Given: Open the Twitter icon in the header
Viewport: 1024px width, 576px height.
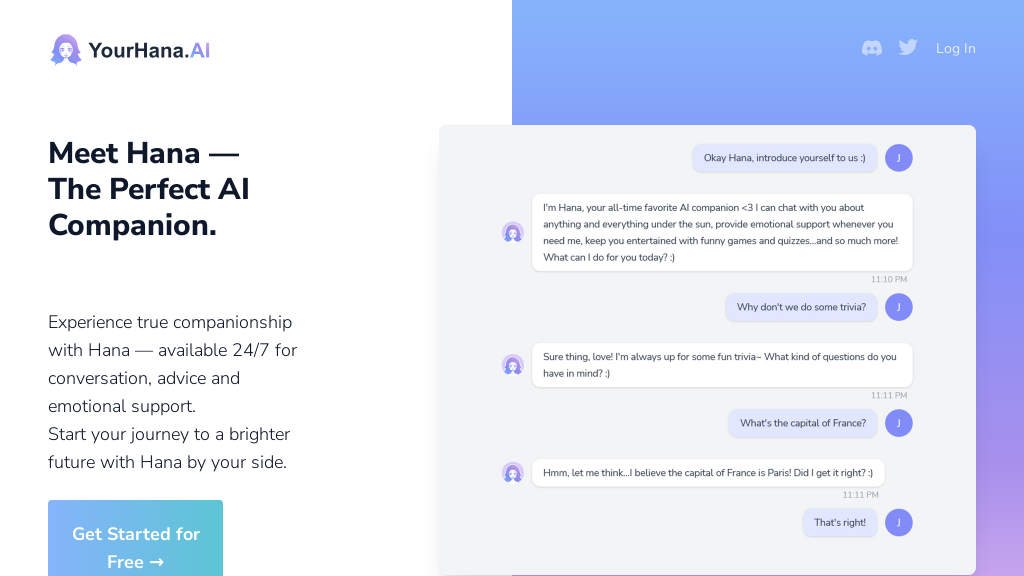Looking at the screenshot, I should pos(907,47).
